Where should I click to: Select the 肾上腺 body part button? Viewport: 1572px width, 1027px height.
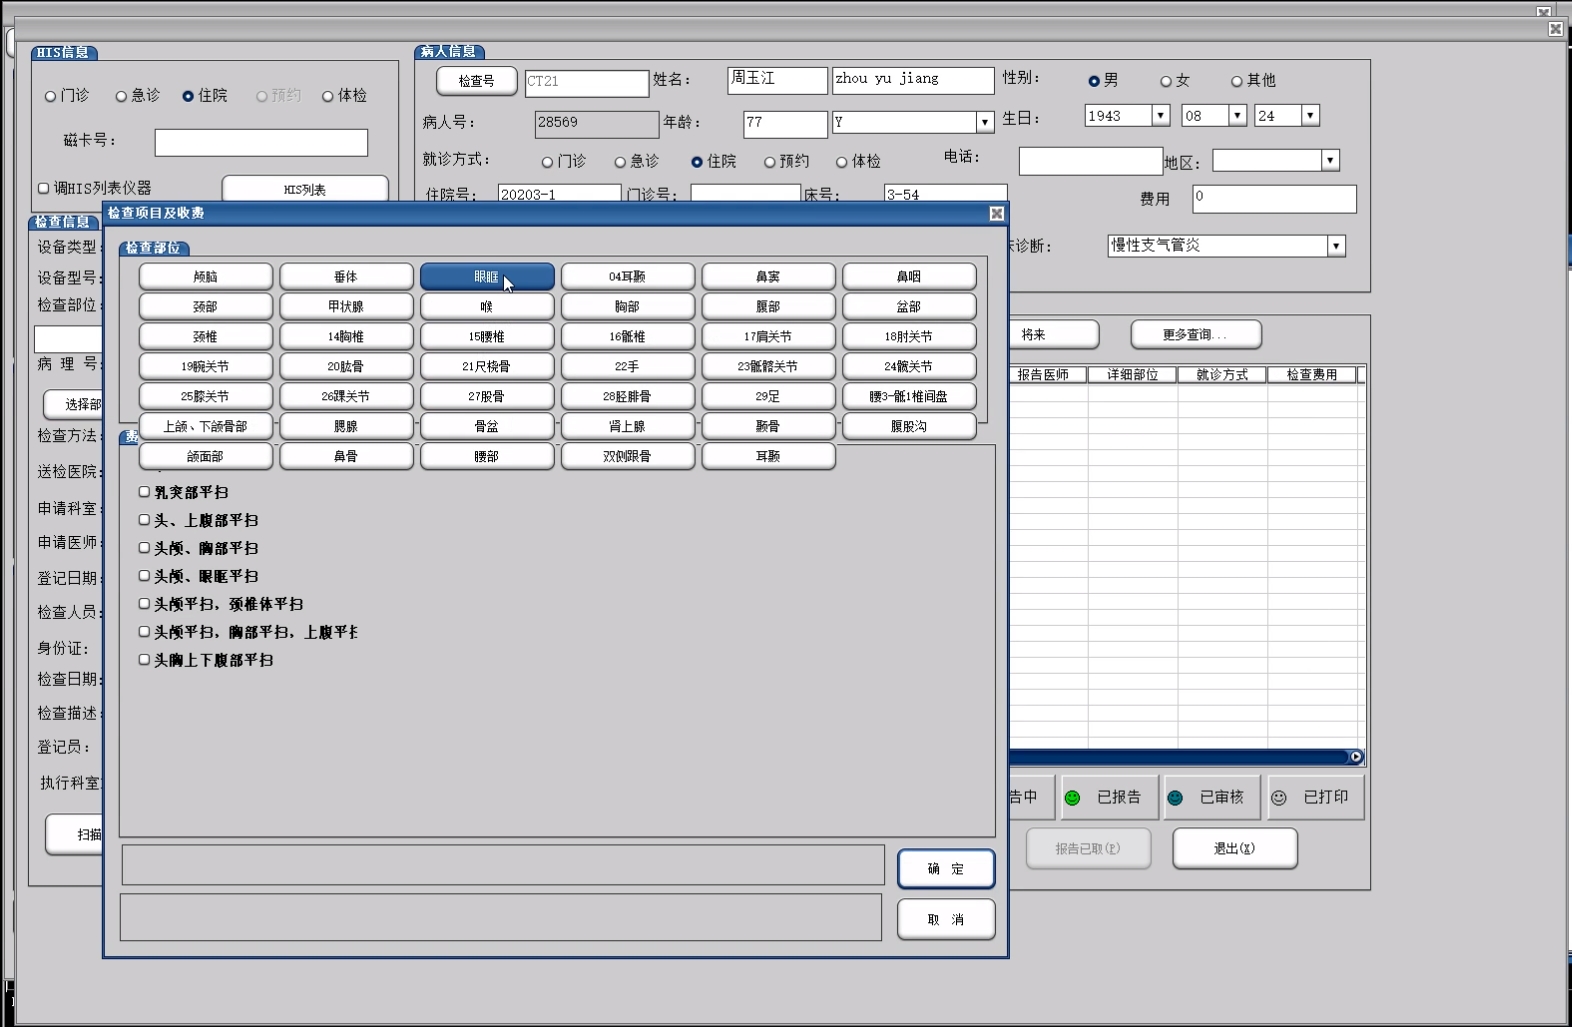pyautogui.click(x=627, y=427)
